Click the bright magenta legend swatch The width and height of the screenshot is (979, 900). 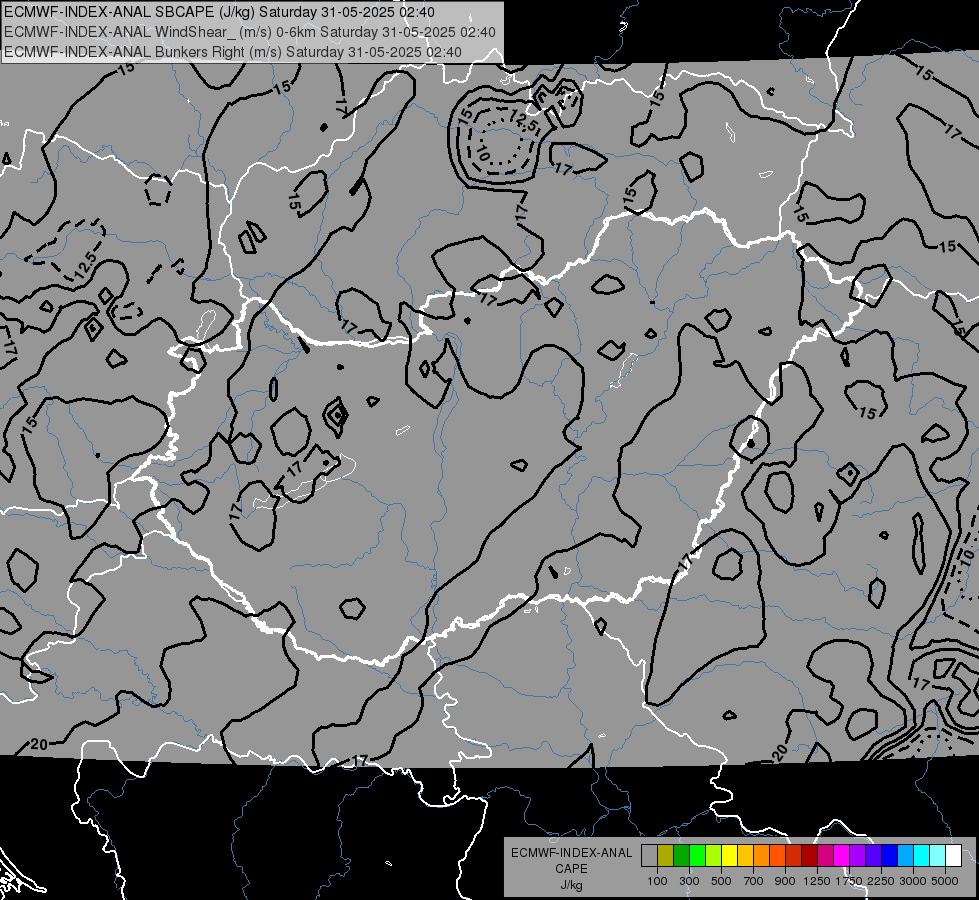(x=842, y=855)
